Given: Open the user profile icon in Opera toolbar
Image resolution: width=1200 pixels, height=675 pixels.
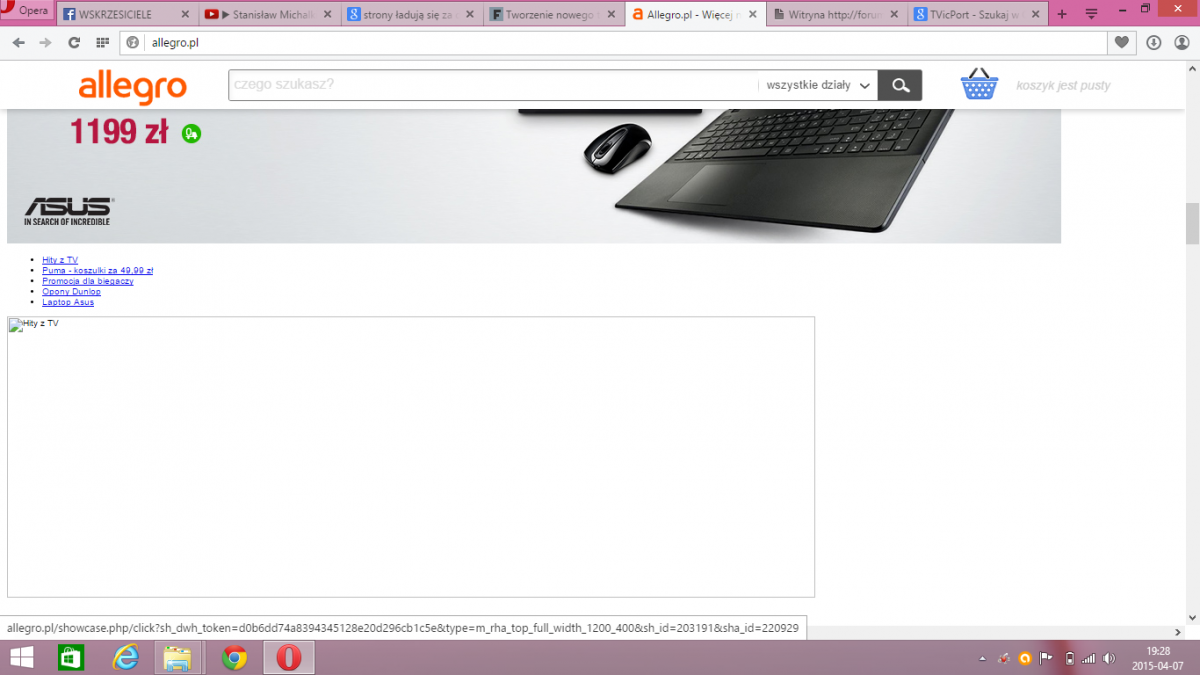Looking at the screenshot, I should coord(1180,43).
